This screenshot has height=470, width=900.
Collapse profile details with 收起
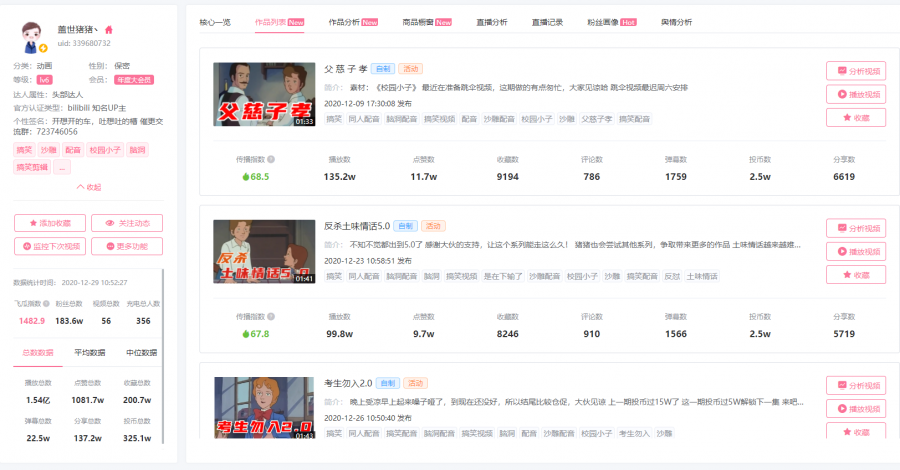click(89, 187)
